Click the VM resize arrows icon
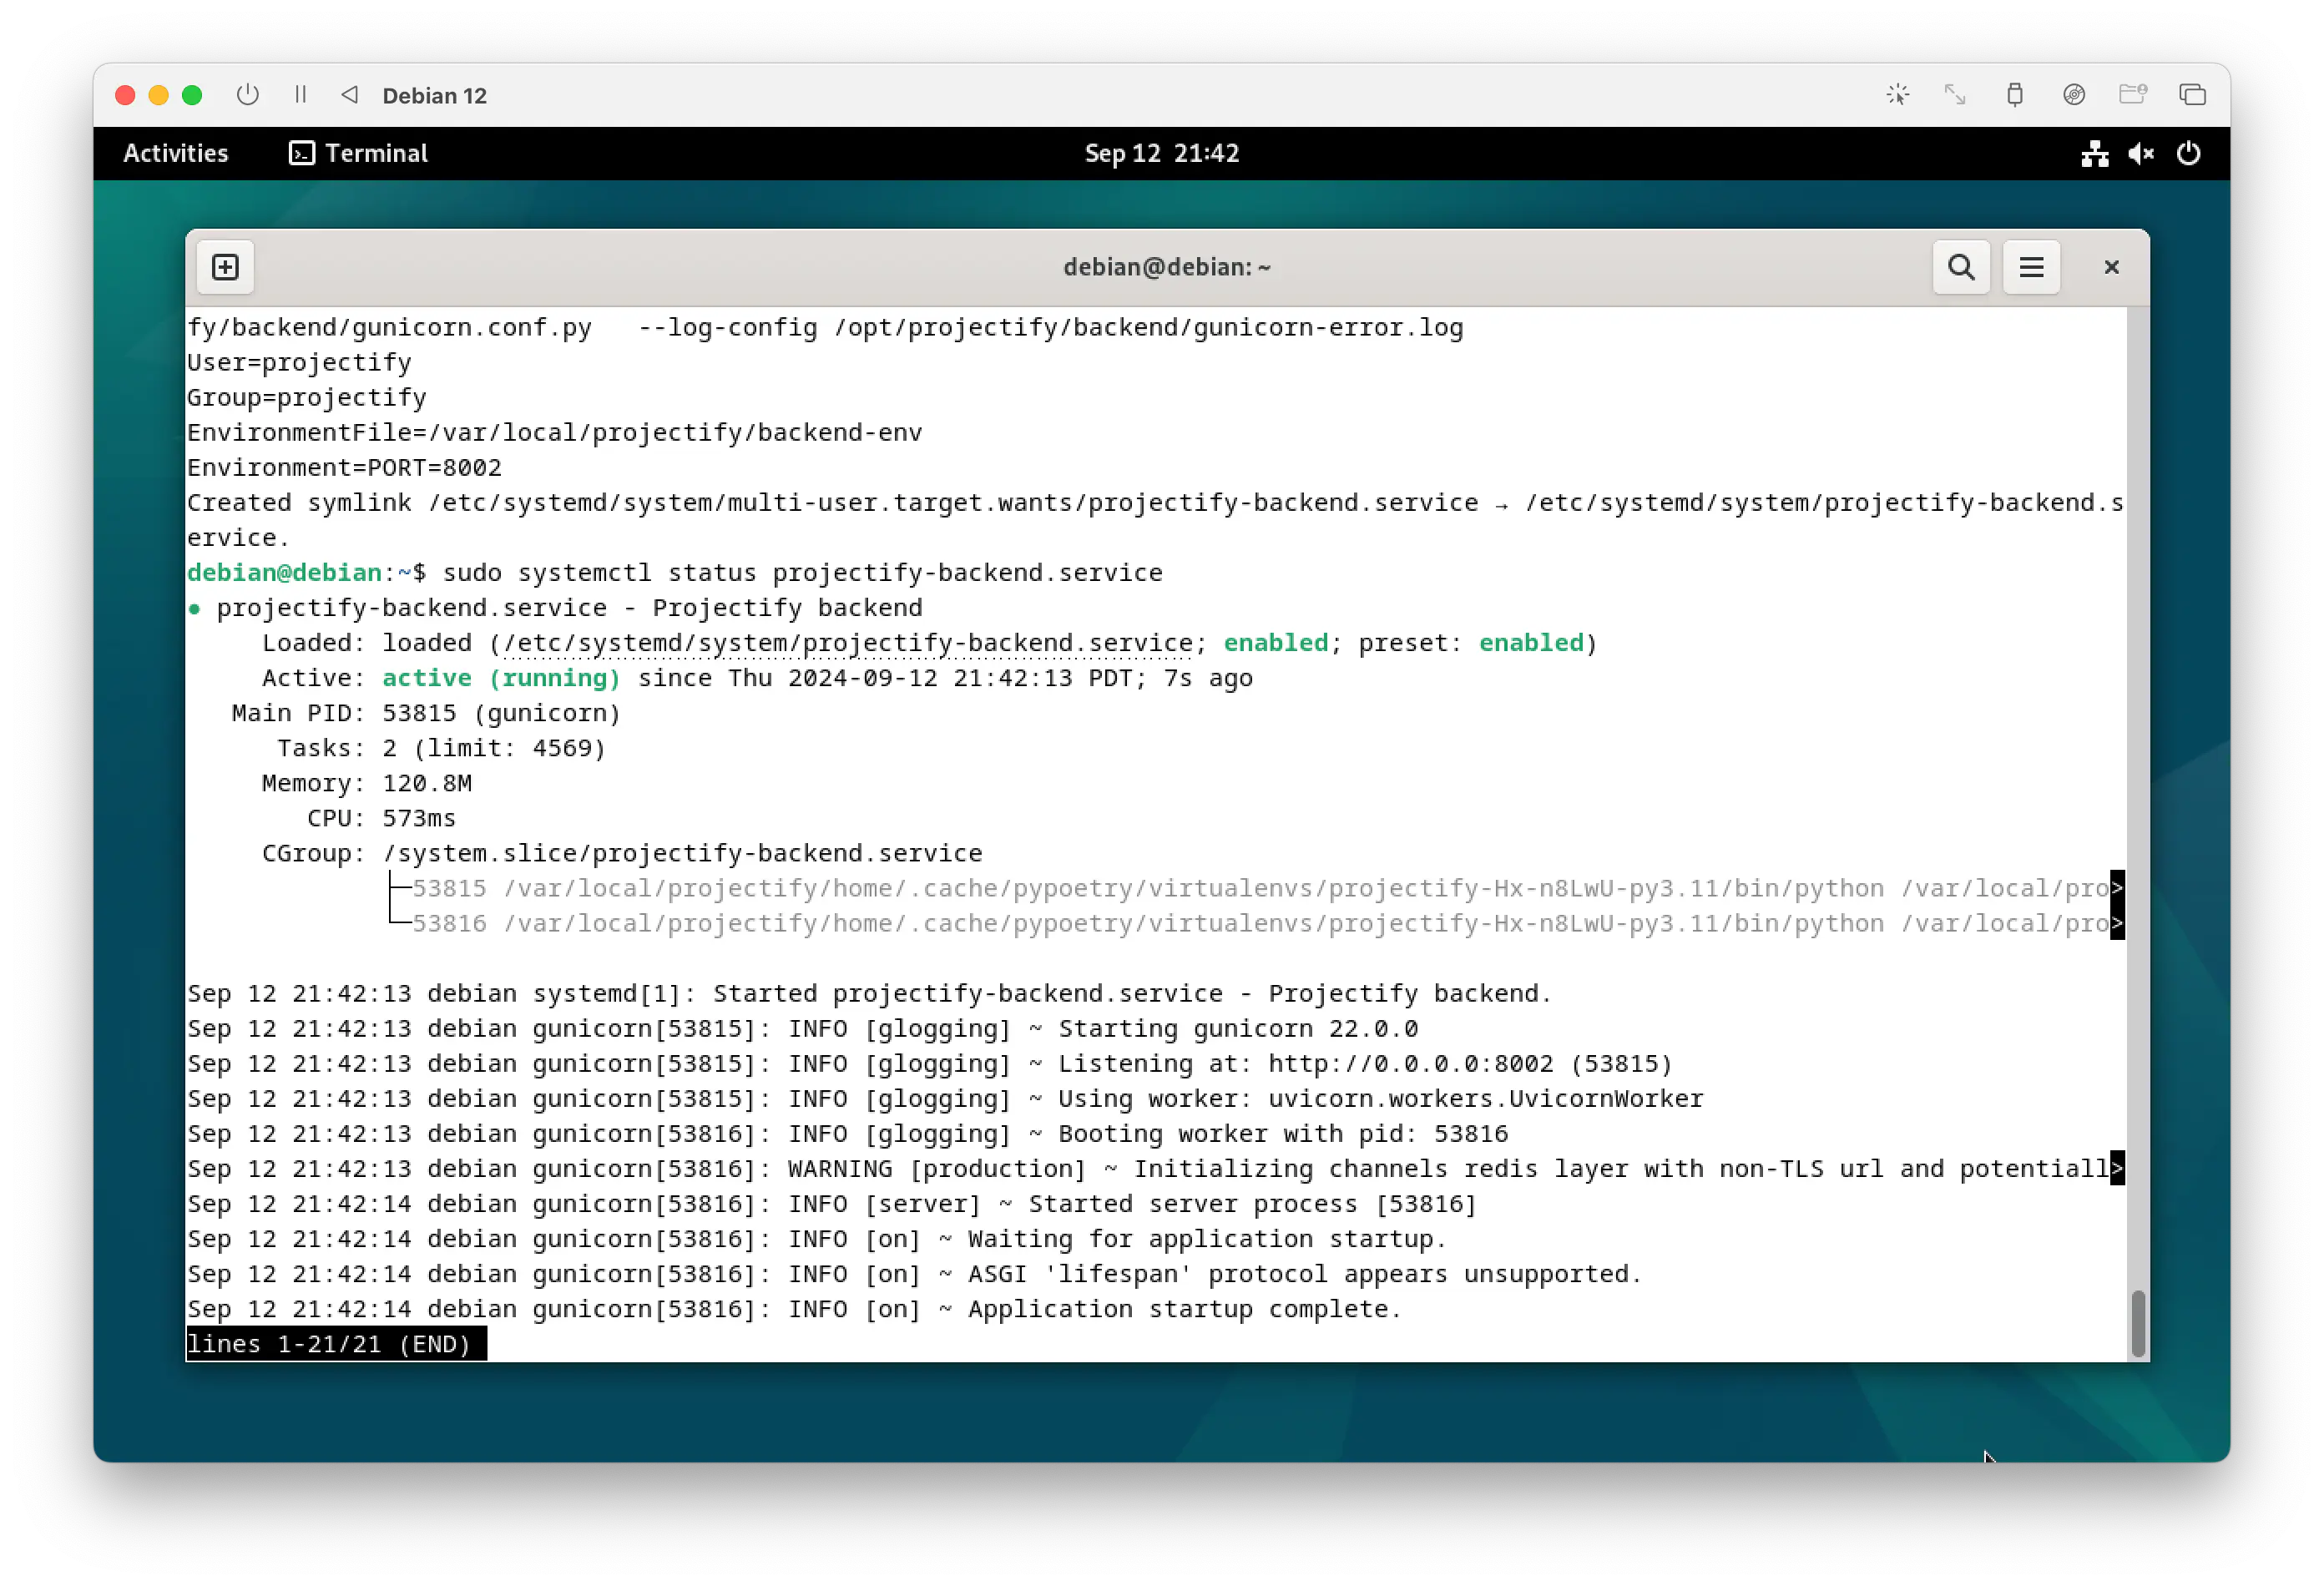Screen dimensions: 2324x1586 (1954, 95)
